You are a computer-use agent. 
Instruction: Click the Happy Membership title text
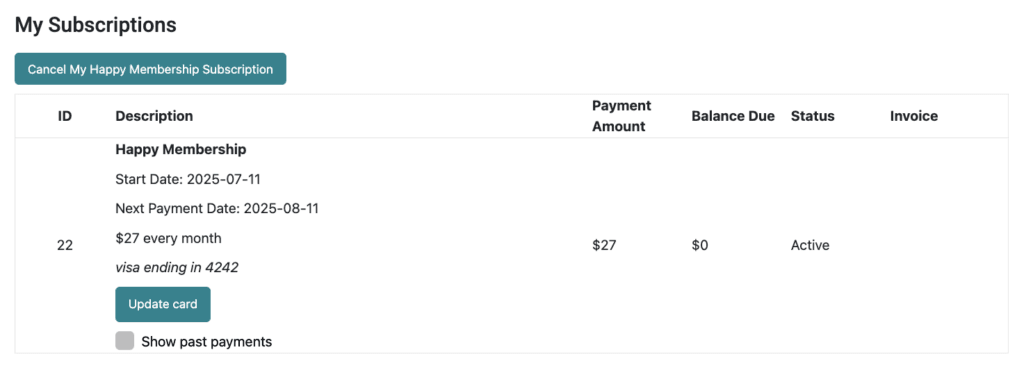pos(181,149)
